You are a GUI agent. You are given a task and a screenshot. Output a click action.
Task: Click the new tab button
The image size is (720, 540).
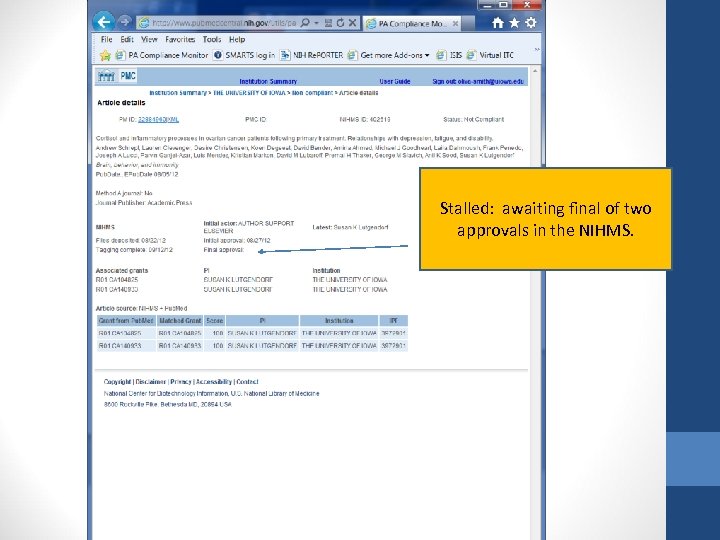(468, 23)
